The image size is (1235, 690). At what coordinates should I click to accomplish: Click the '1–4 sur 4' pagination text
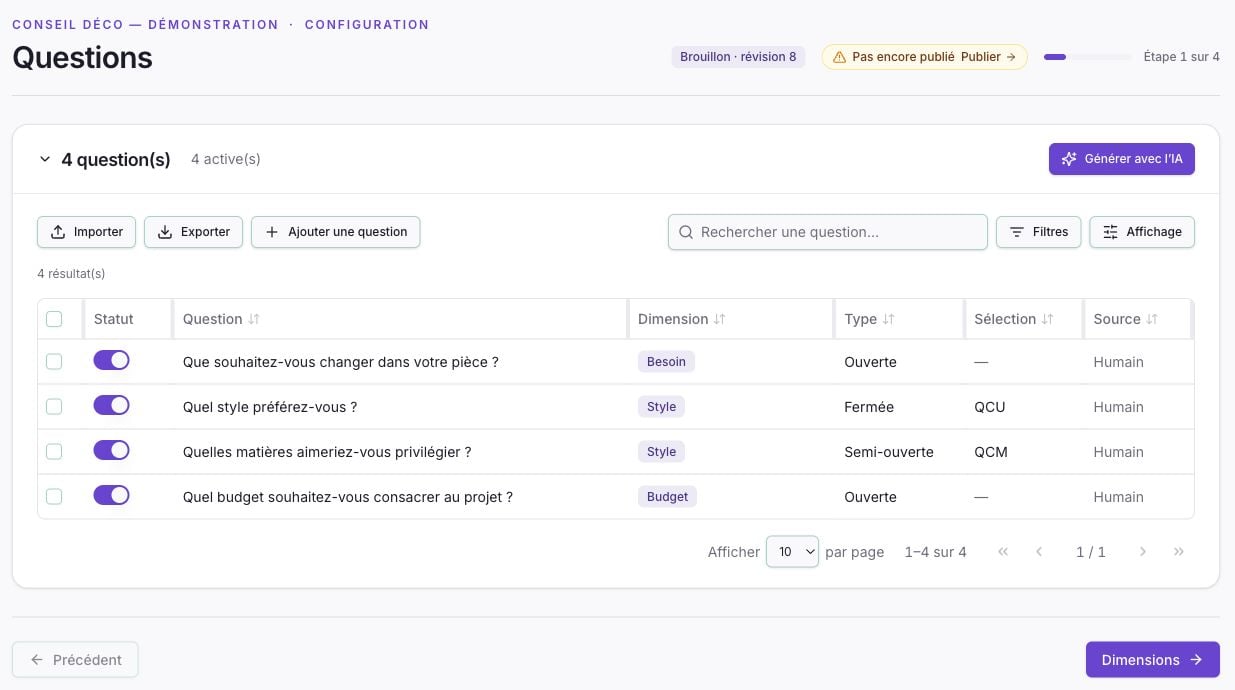935,552
